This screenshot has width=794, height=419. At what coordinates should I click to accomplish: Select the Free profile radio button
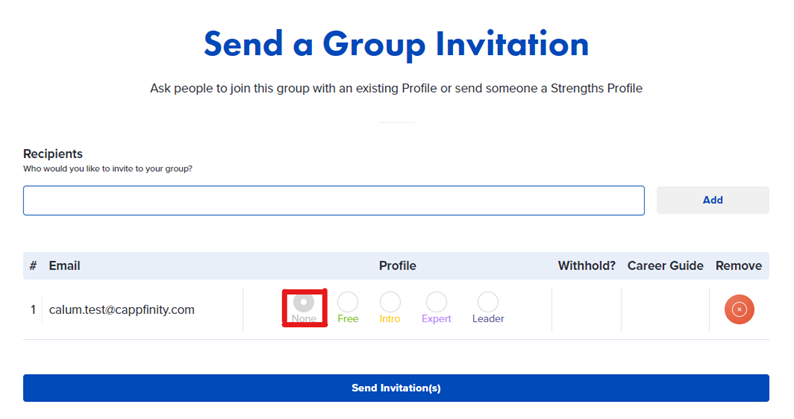pos(348,302)
